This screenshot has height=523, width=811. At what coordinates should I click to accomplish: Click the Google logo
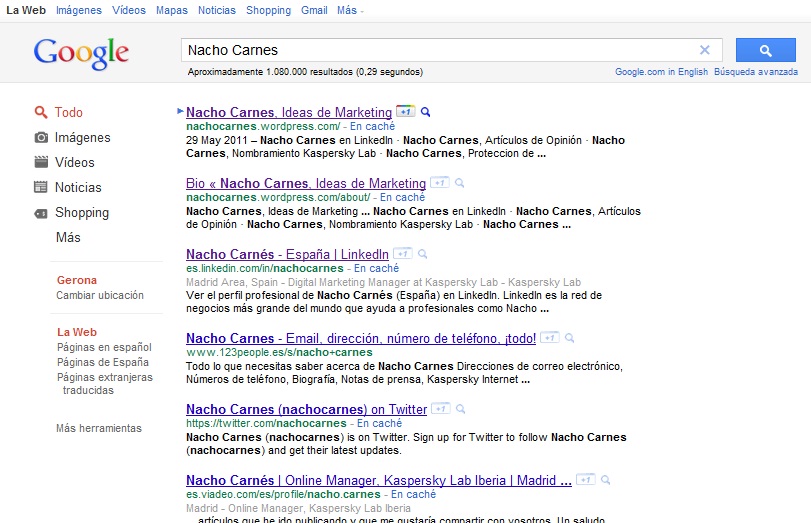(x=81, y=52)
